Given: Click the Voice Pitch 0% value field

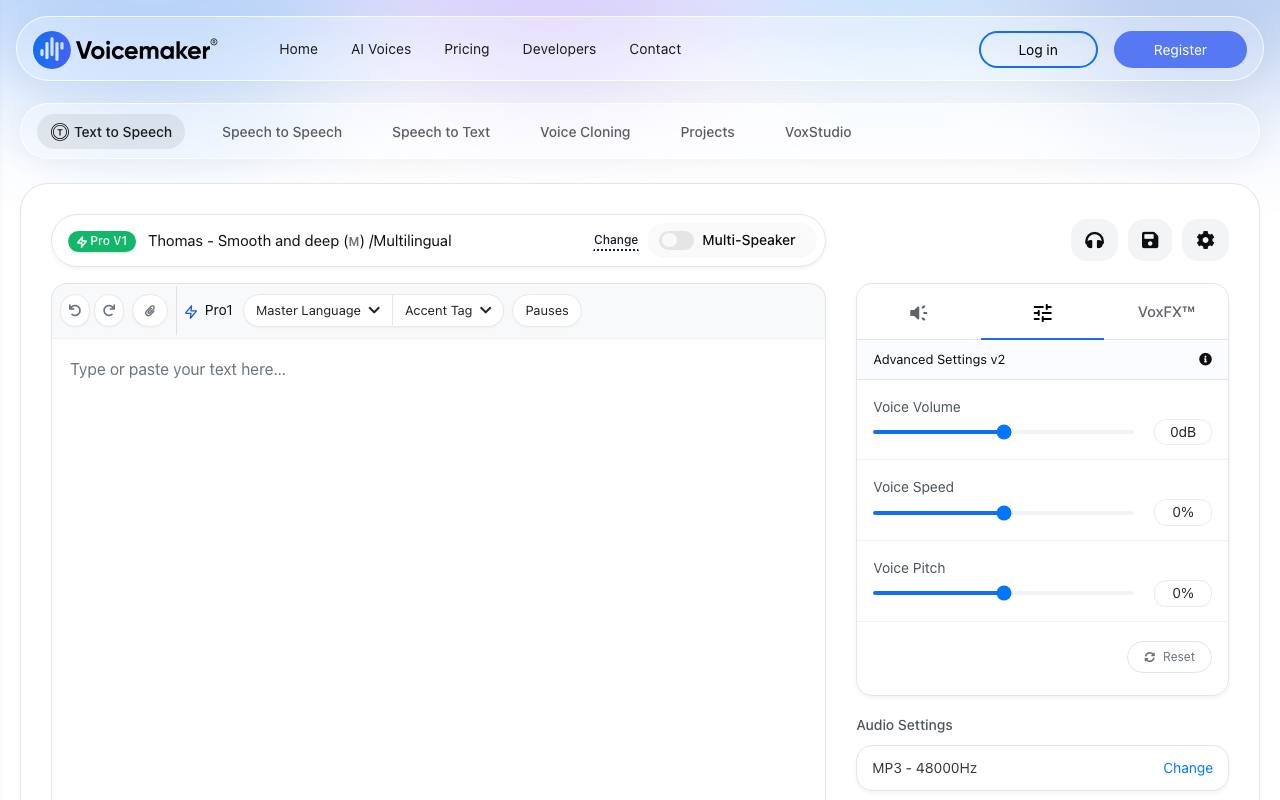Looking at the screenshot, I should pos(1183,593).
